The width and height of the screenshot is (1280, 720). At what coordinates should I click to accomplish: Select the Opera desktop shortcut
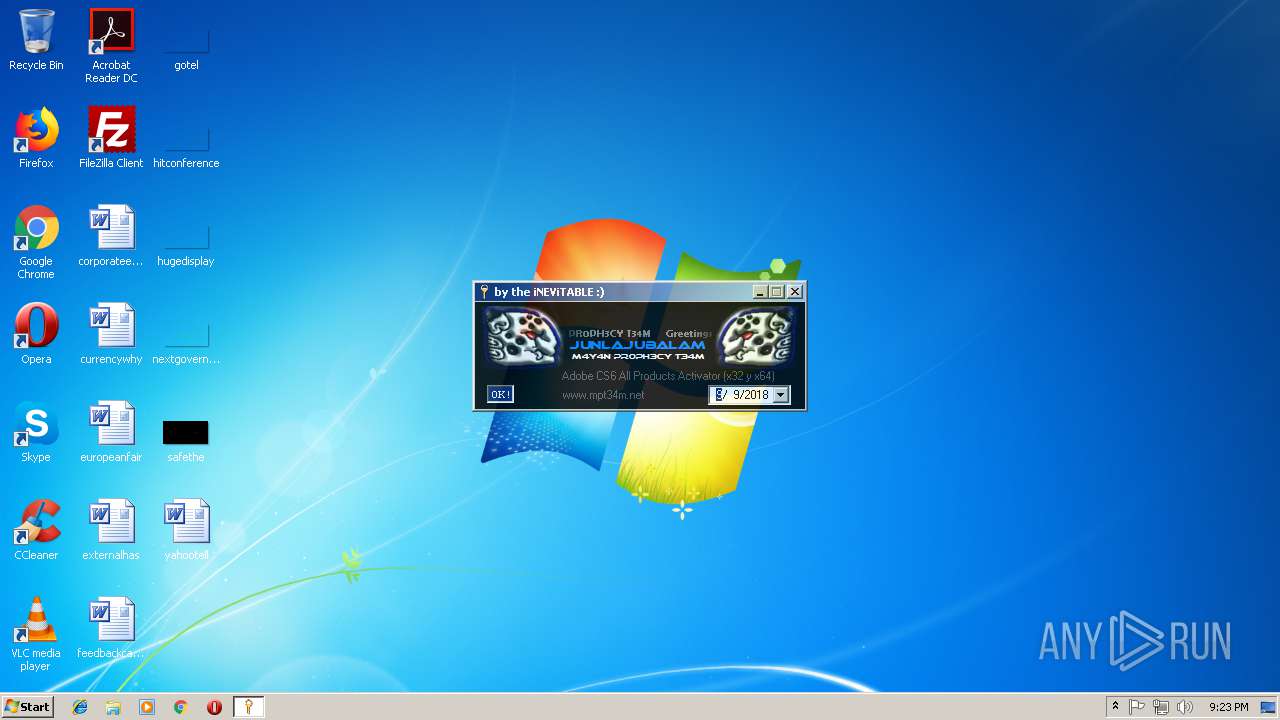36,334
